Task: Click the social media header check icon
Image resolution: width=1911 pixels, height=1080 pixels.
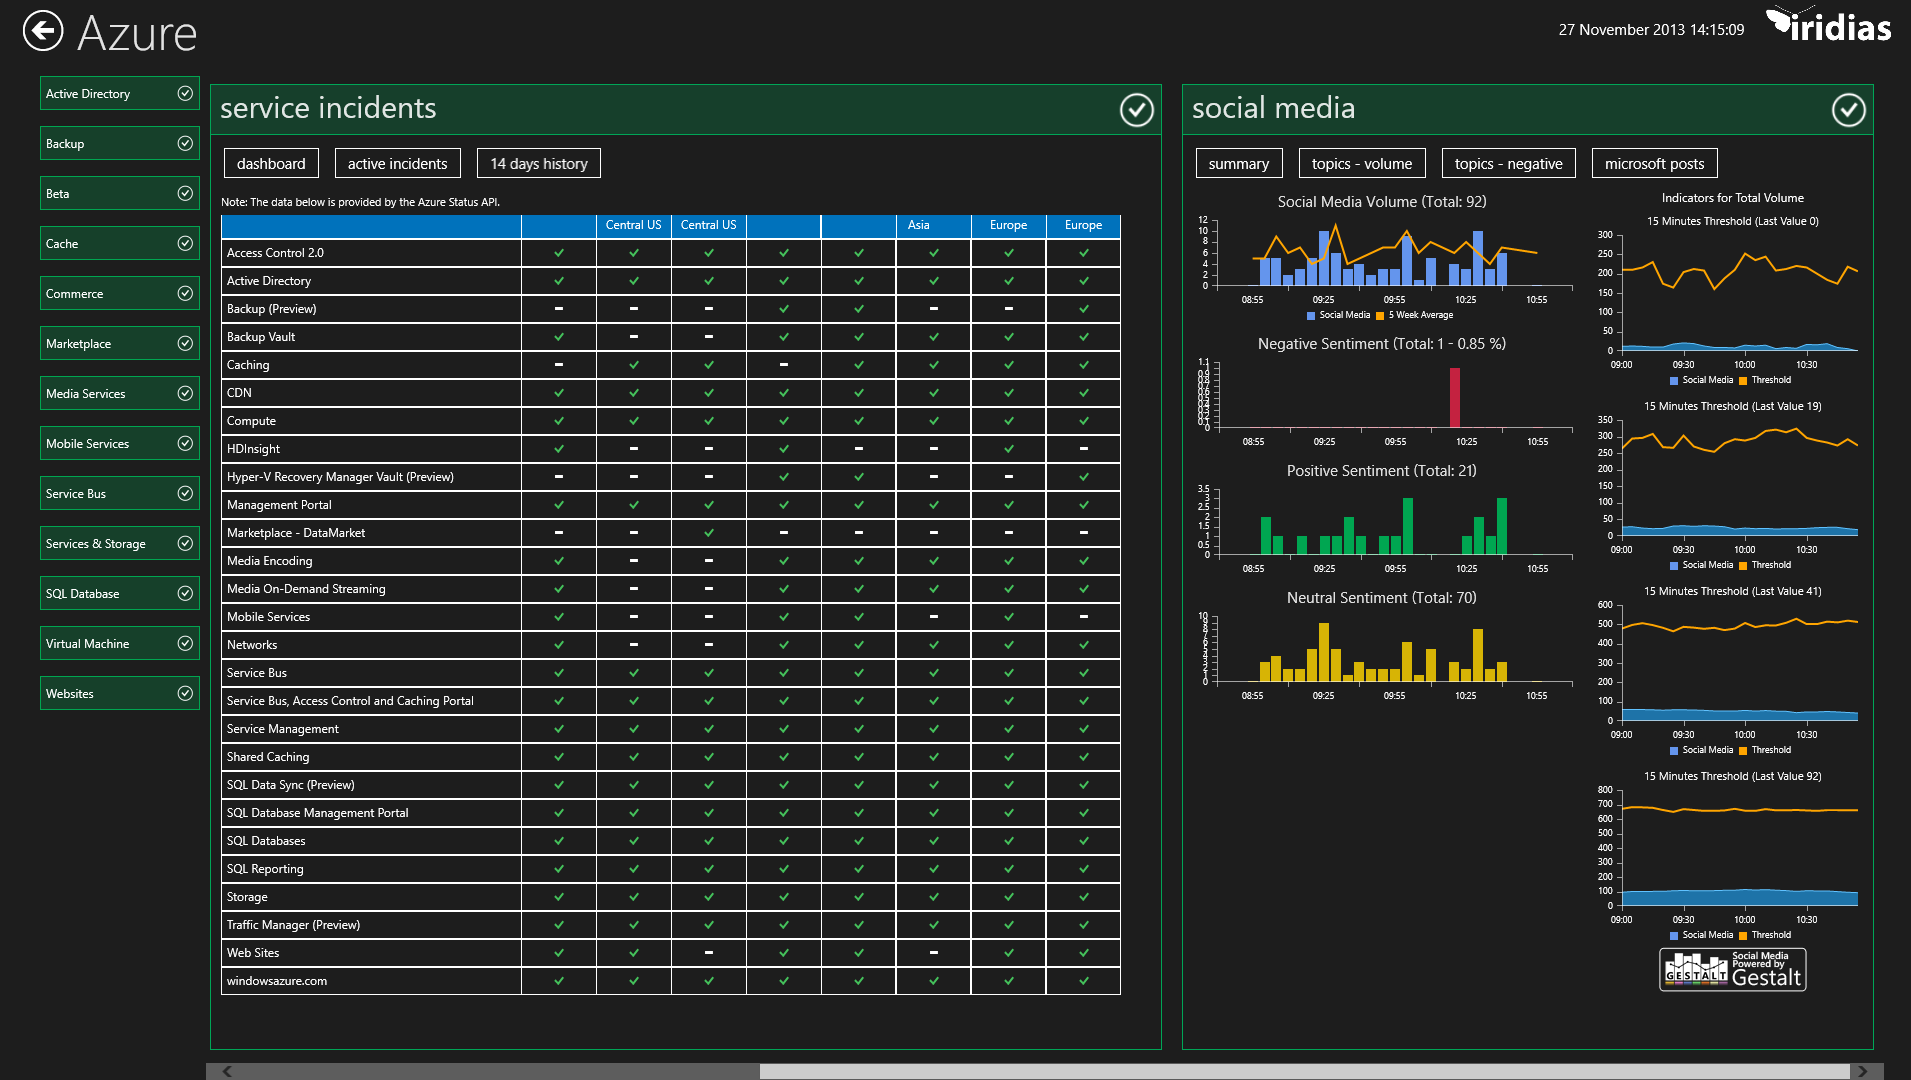Action: [x=1849, y=110]
